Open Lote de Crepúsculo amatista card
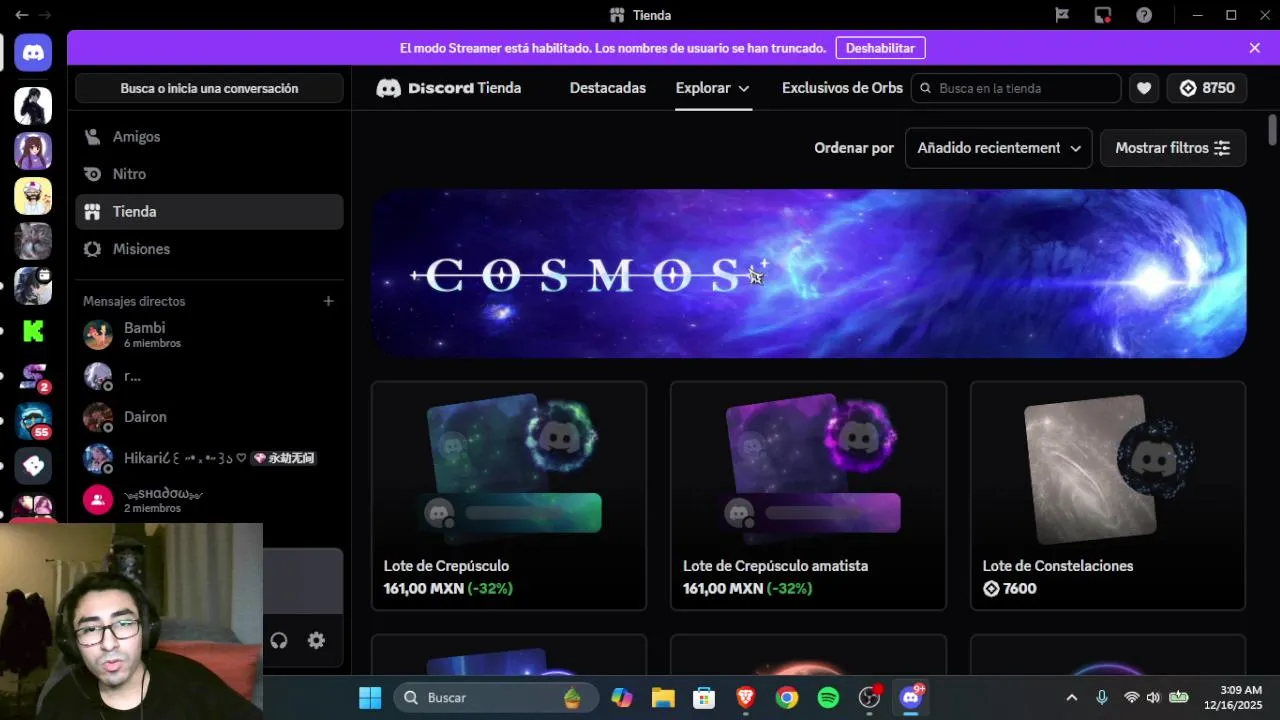The height and width of the screenshot is (720, 1280). point(808,495)
